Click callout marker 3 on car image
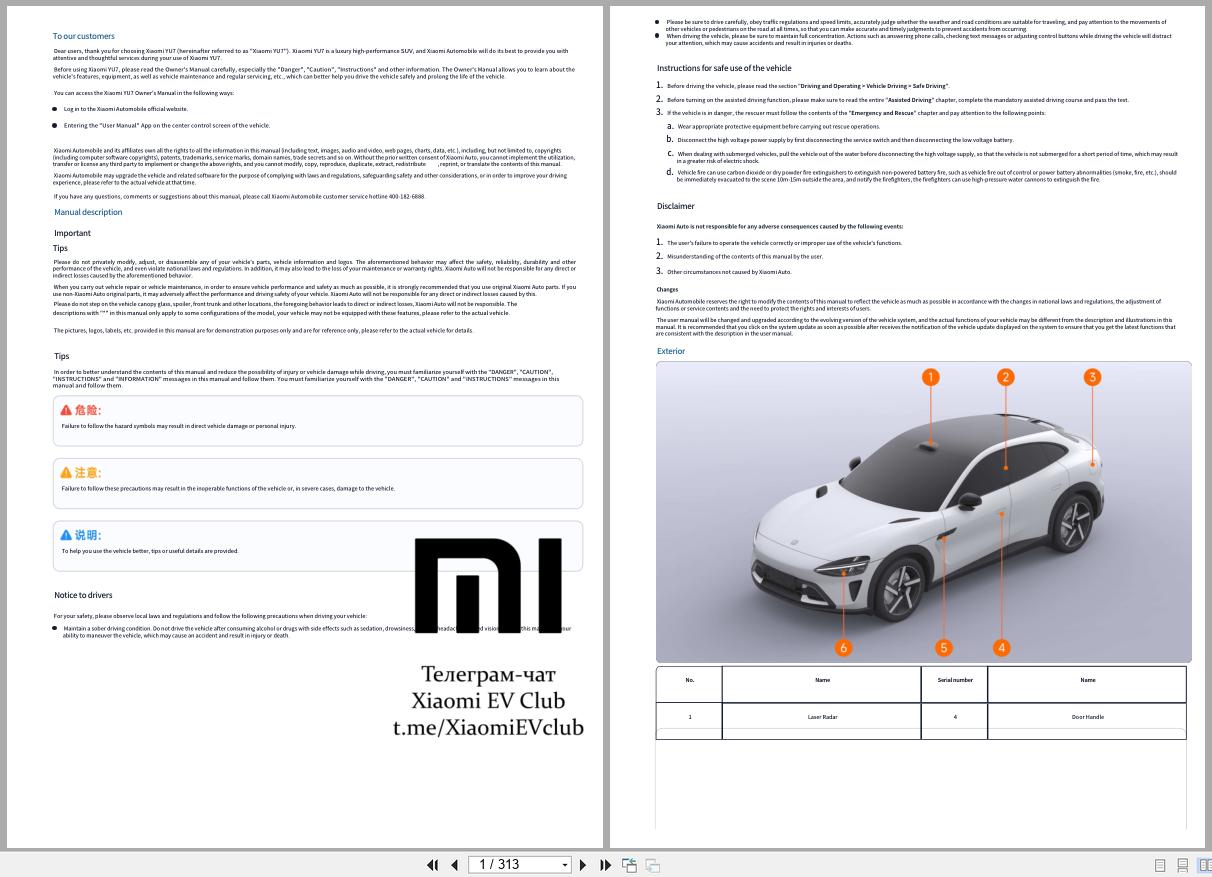Image resolution: width=1212 pixels, height=877 pixels. pyautogui.click(x=1092, y=377)
